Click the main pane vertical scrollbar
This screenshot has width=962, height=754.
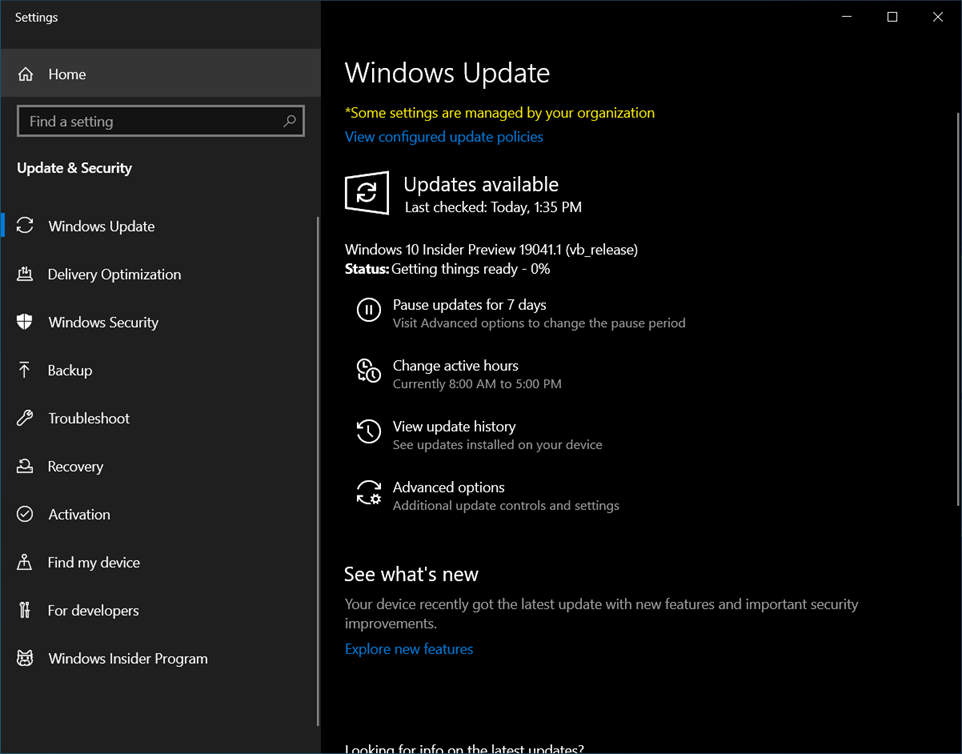click(x=958, y=309)
